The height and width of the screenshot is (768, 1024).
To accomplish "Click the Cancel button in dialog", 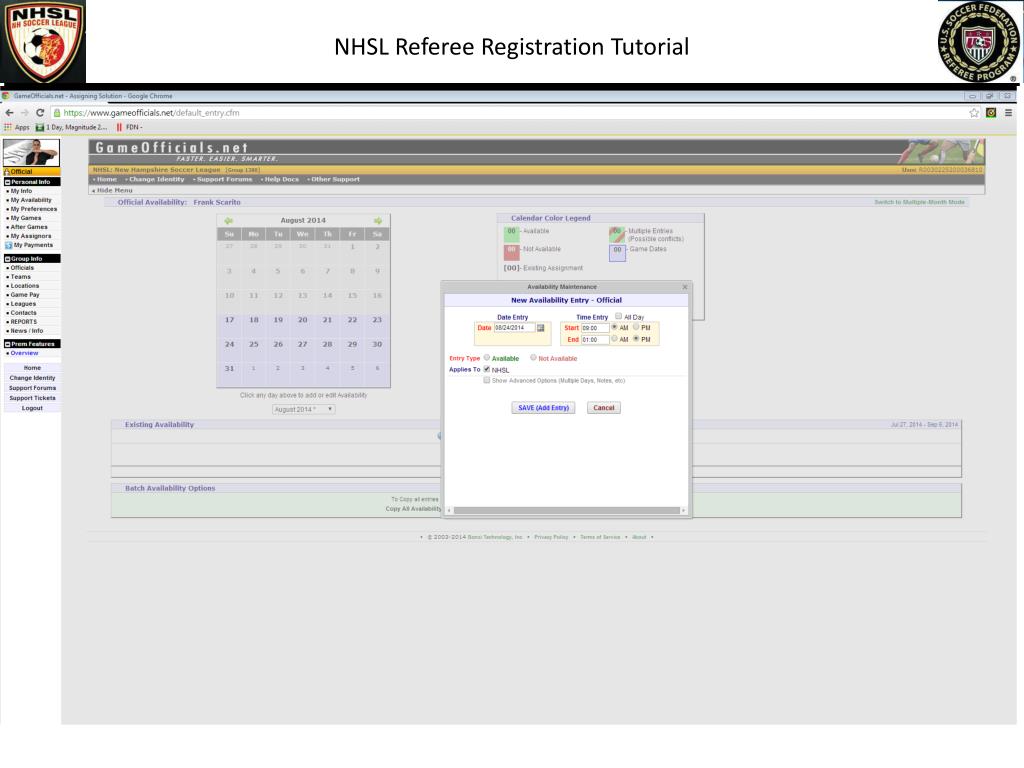I will 604,408.
